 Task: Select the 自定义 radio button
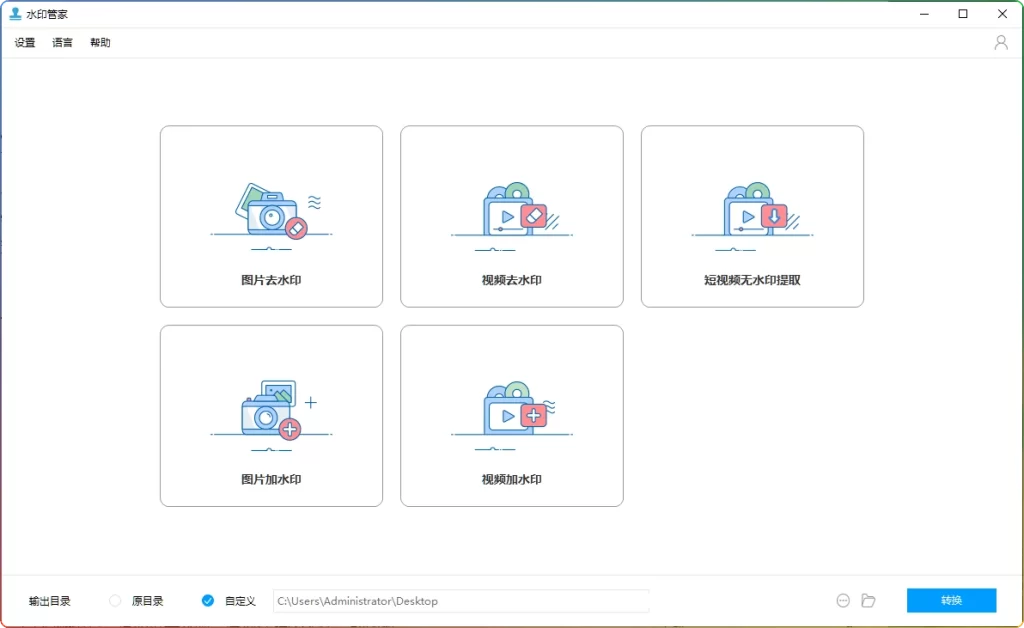(x=208, y=601)
